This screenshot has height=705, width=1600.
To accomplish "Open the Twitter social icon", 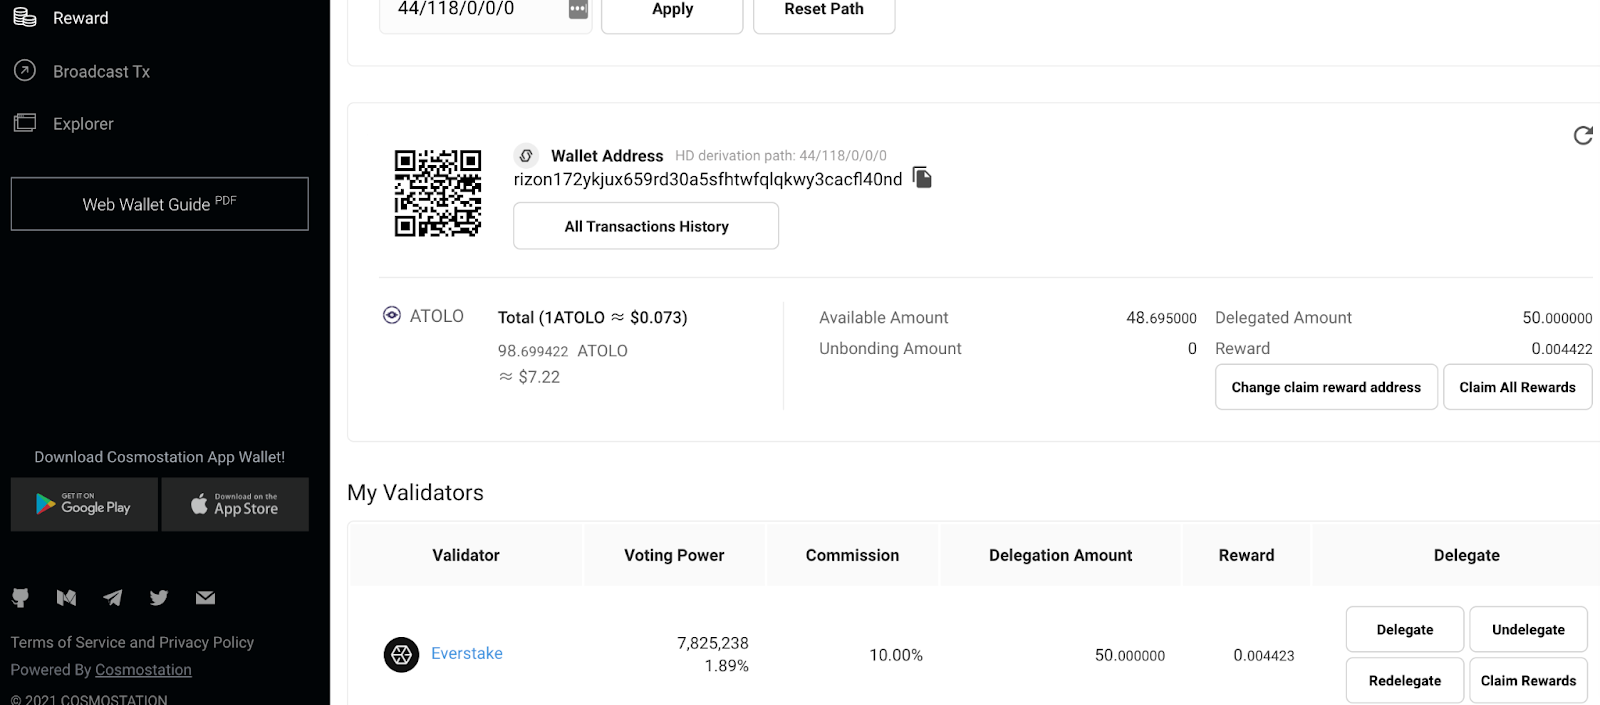I will 159,598.
